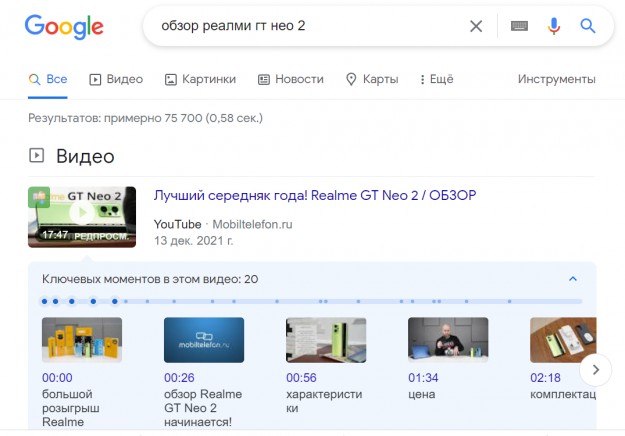Open the 00:56 характеристики thumbnail
This screenshot has width=625, height=436.
[x=326, y=340]
